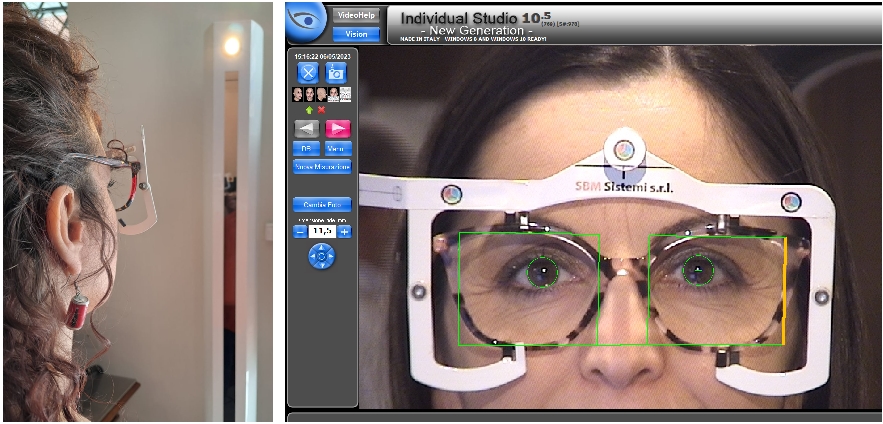Click the blue directional pad control
The height and width of the screenshot is (424, 883).
[x=322, y=256]
